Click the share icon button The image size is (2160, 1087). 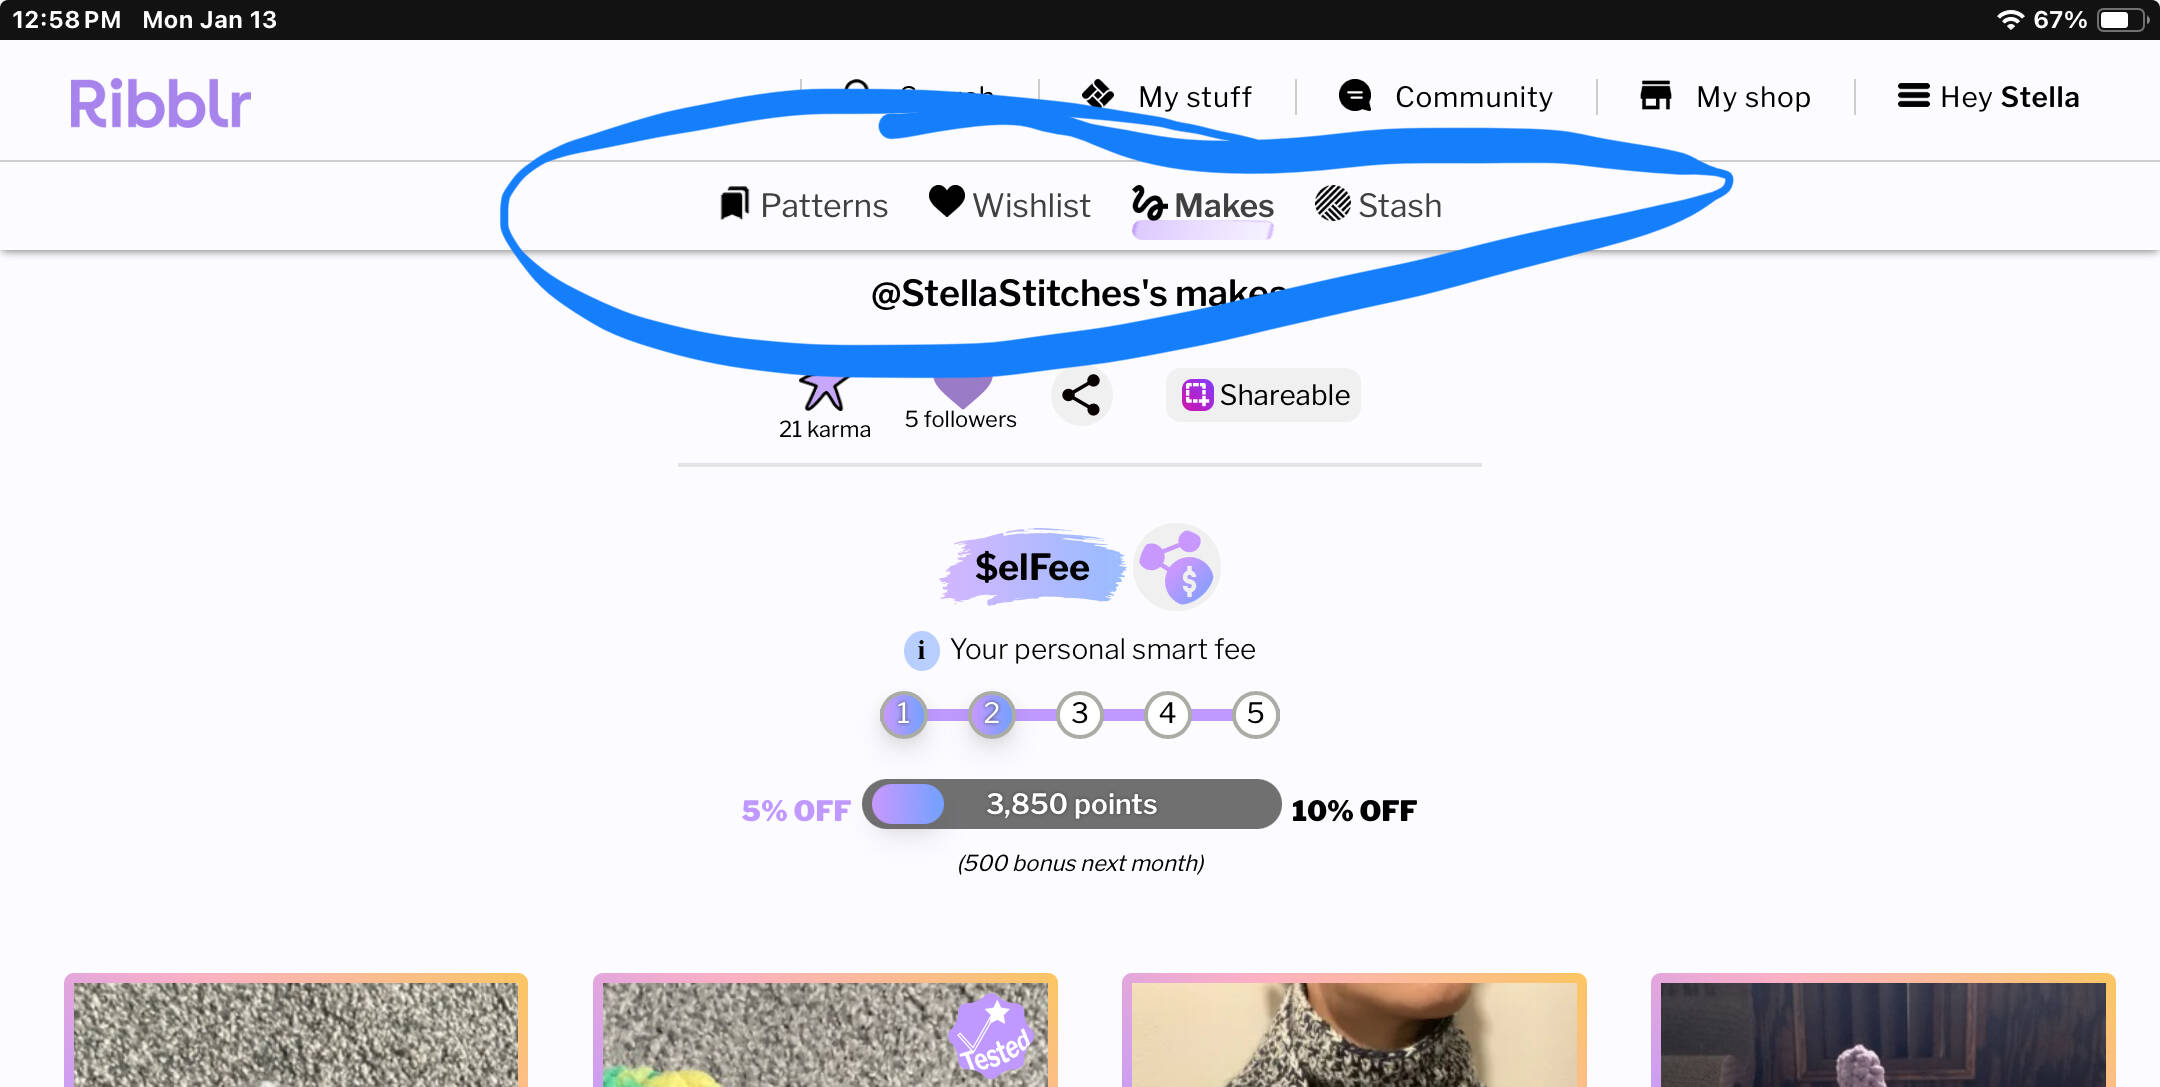[x=1081, y=395]
